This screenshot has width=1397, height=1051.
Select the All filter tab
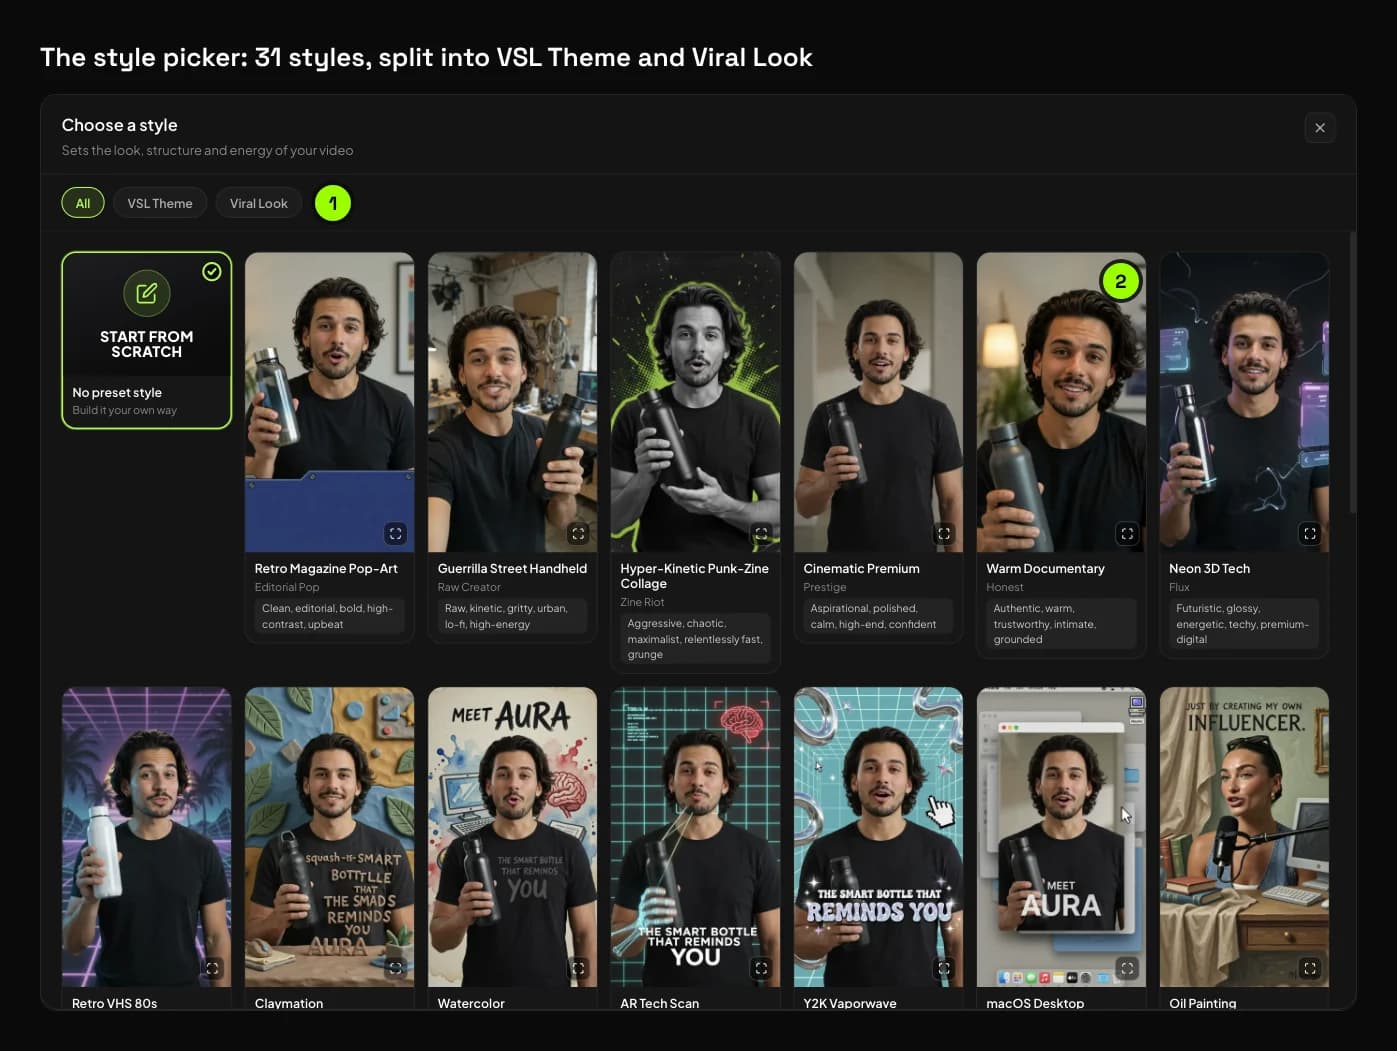(83, 203)
